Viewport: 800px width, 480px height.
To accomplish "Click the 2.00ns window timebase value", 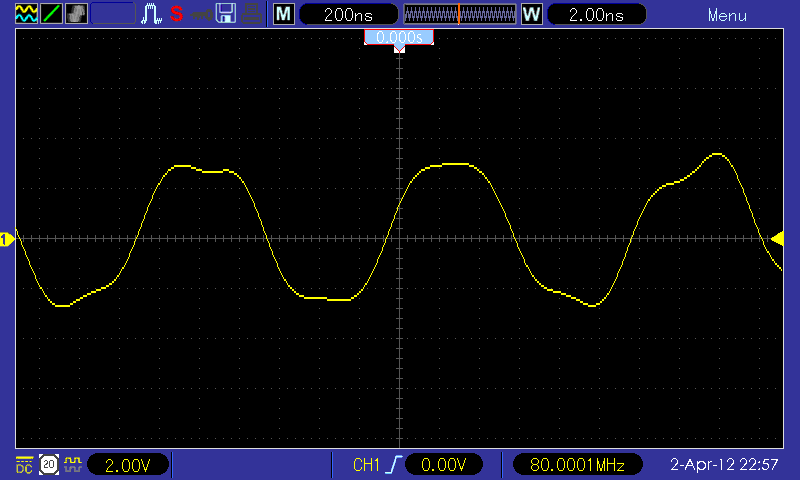I will (x=596, y=14).
